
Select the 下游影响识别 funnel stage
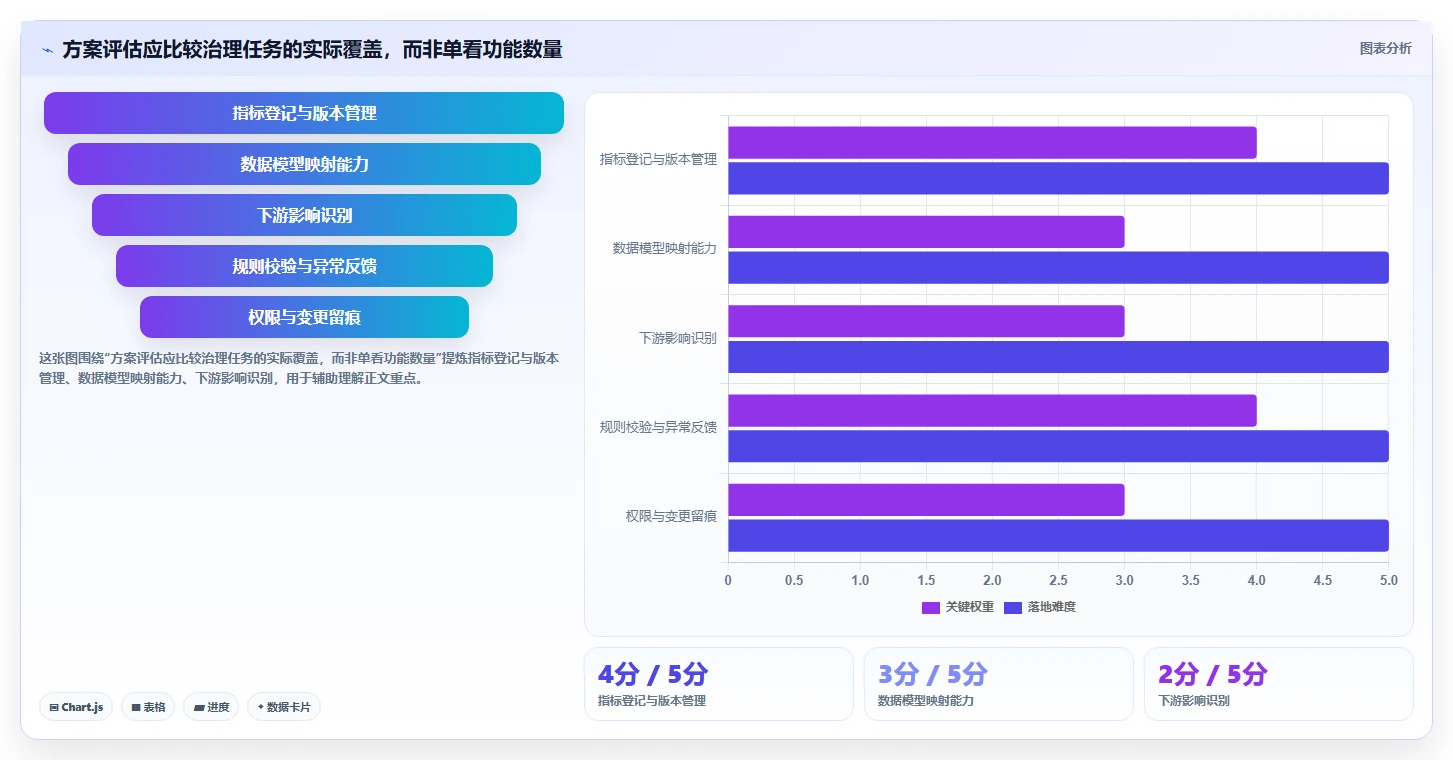click(304, 215)
